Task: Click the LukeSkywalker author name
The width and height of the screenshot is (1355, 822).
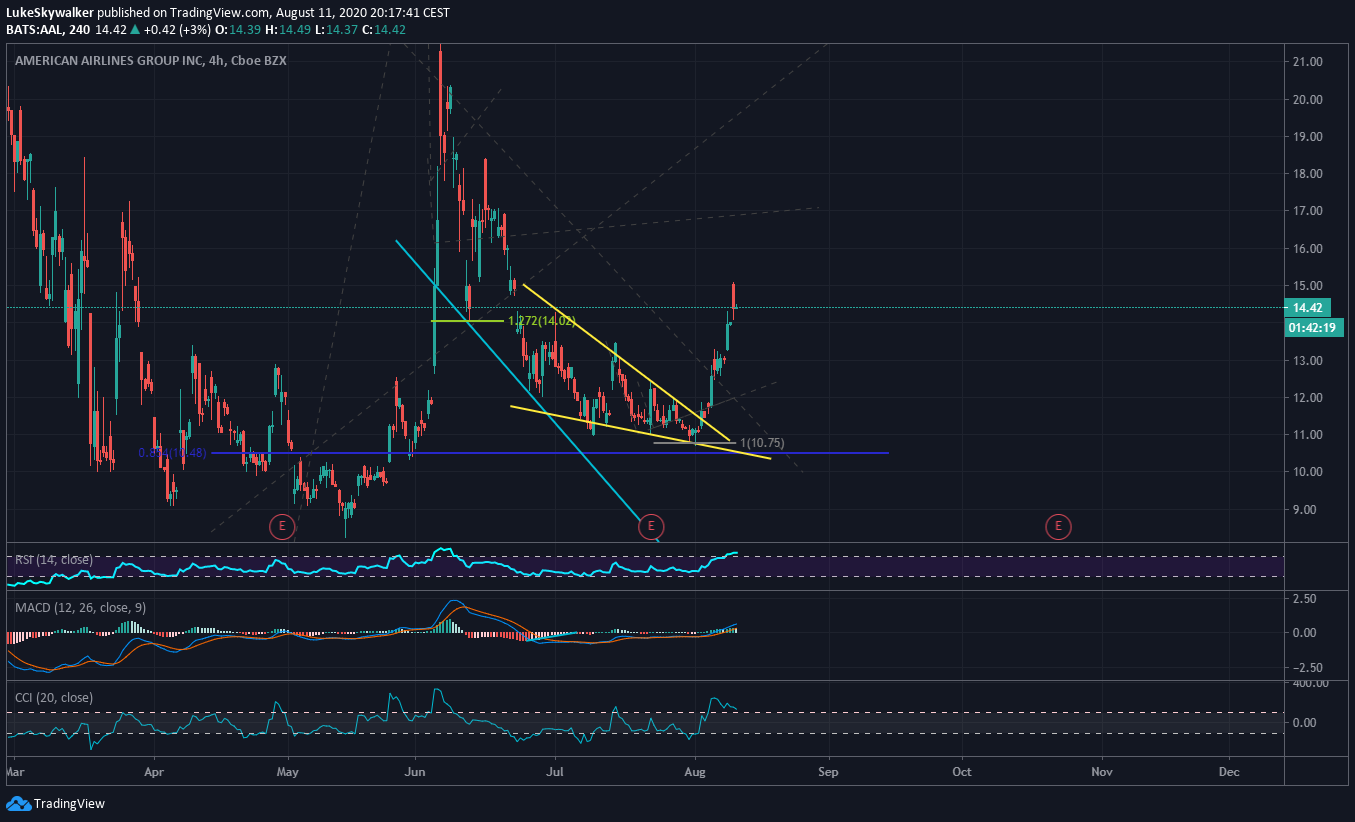Action: [x=51, y=13]
